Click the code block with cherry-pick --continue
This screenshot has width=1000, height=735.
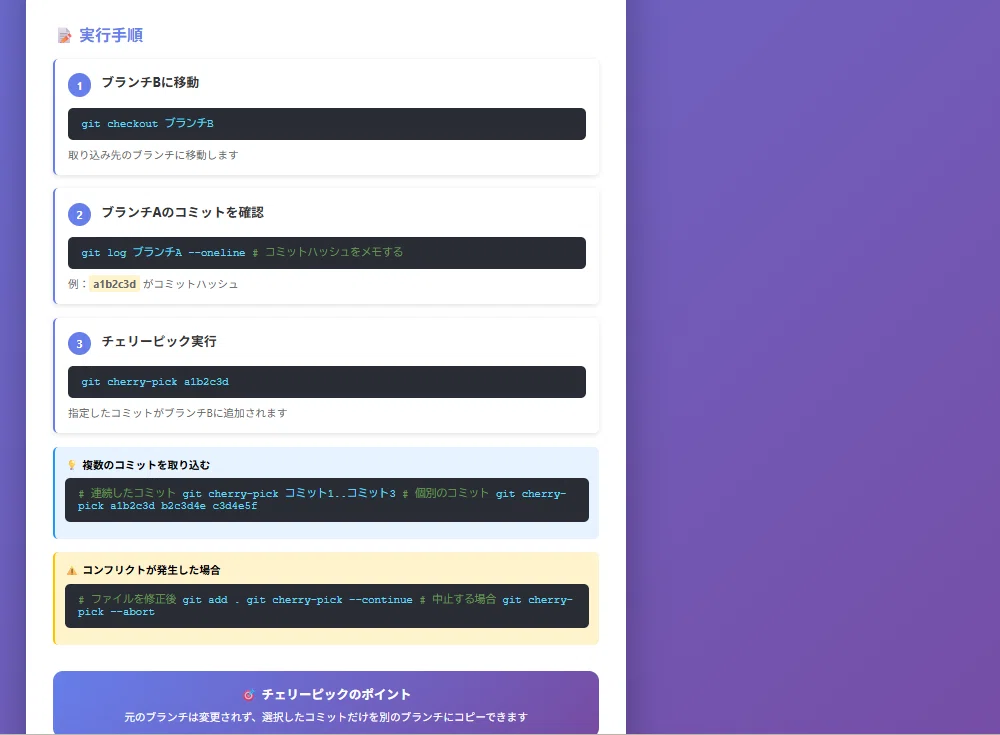(327, 606)
